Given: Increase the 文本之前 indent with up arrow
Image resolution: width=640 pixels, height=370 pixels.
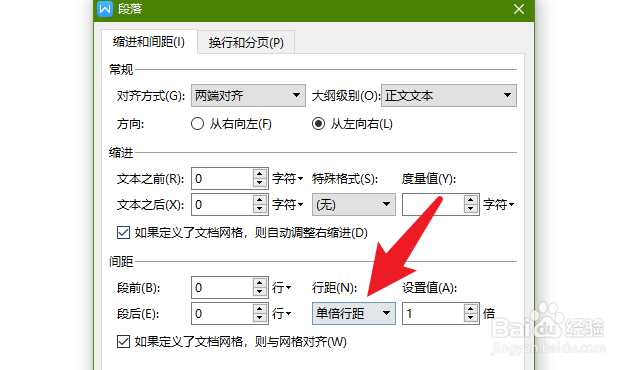Looking at the screenshot, I should (260, 173).
